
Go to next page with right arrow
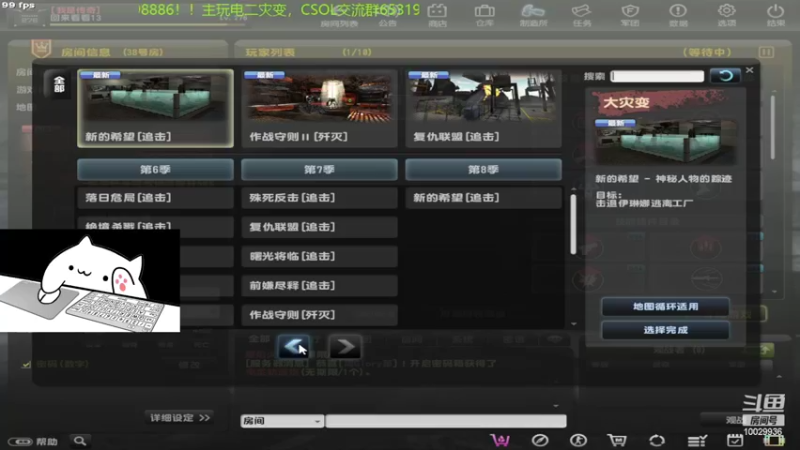(345, 347)
